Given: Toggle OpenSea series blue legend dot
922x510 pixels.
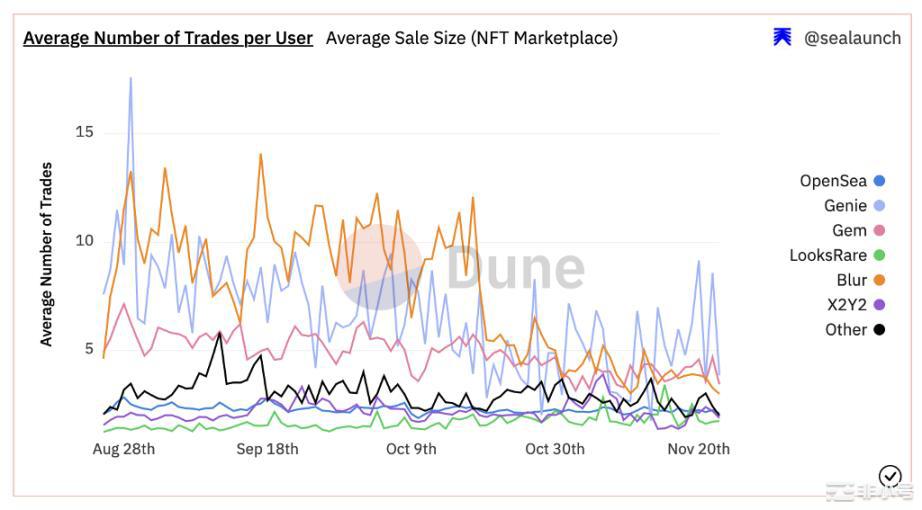Looking at the screenshot, I should (879, 181).
